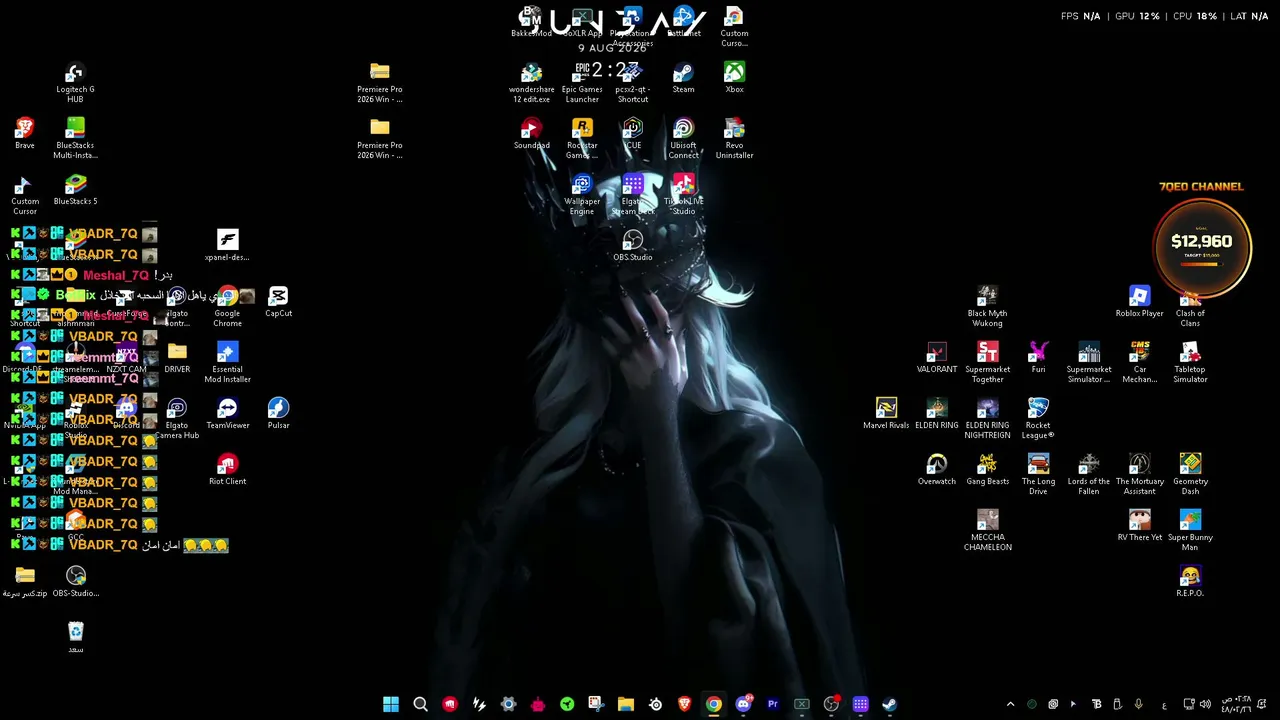Open taskbar Search

tap(420, 704)
